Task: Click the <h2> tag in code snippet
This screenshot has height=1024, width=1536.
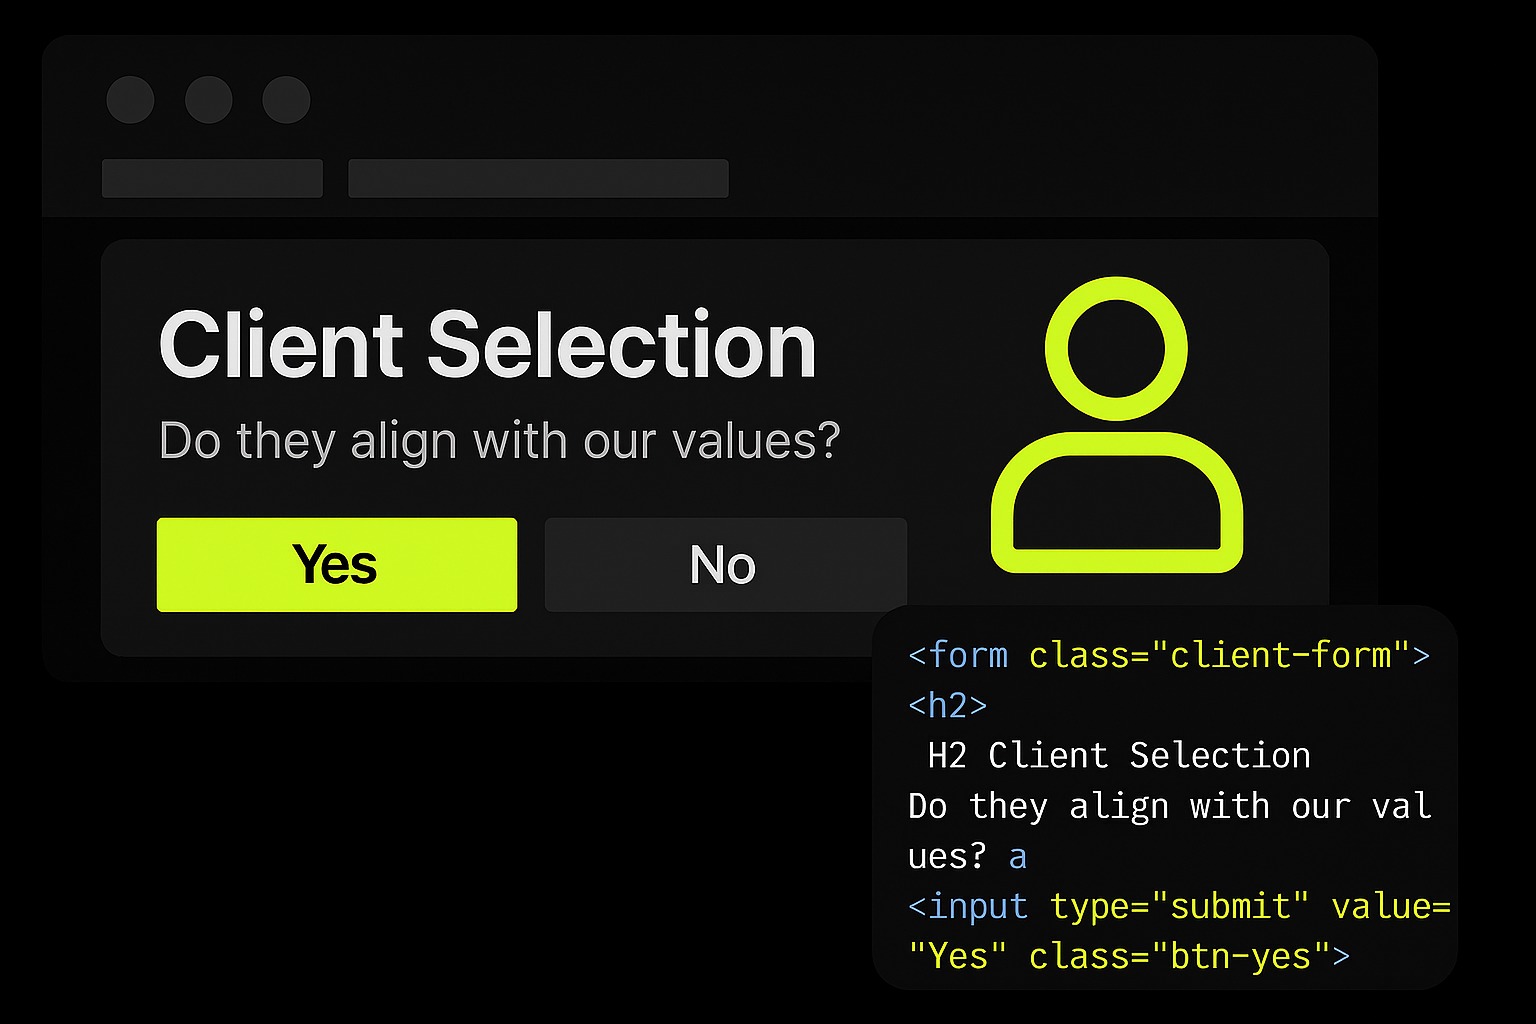Action: click(947, 706)
